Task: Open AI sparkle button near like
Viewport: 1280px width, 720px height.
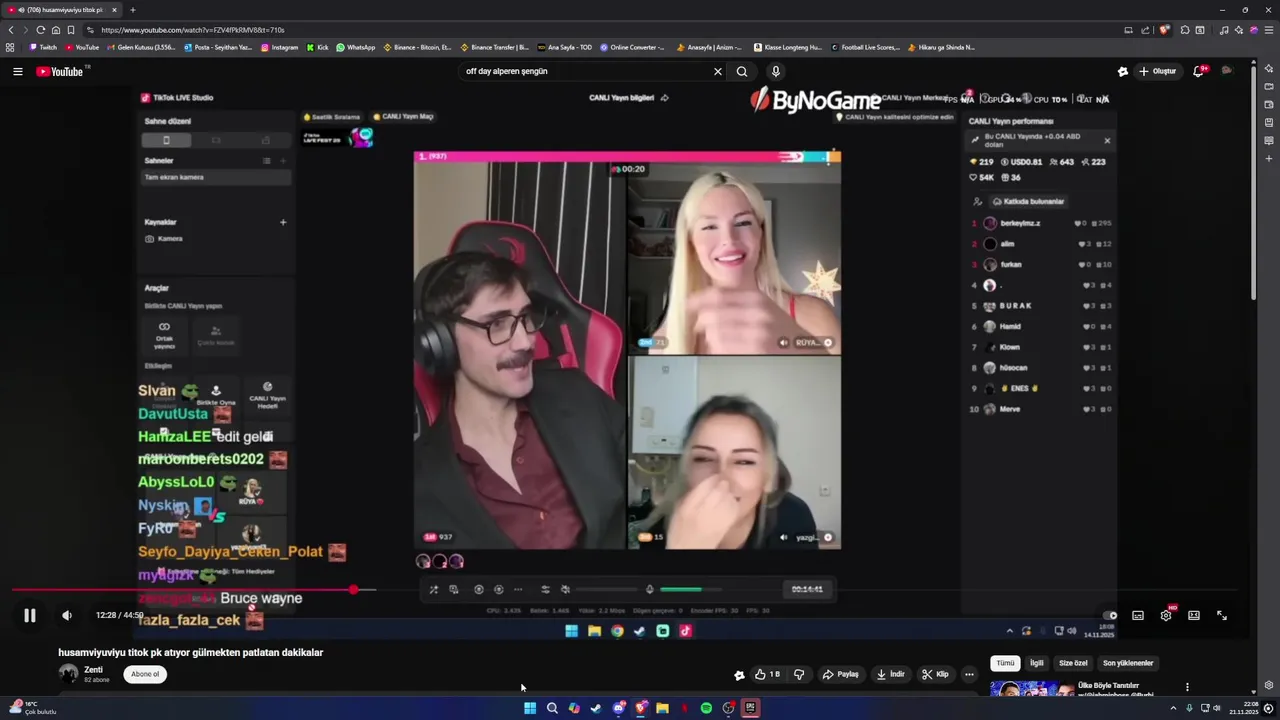Action: click(x=739, y=675)
